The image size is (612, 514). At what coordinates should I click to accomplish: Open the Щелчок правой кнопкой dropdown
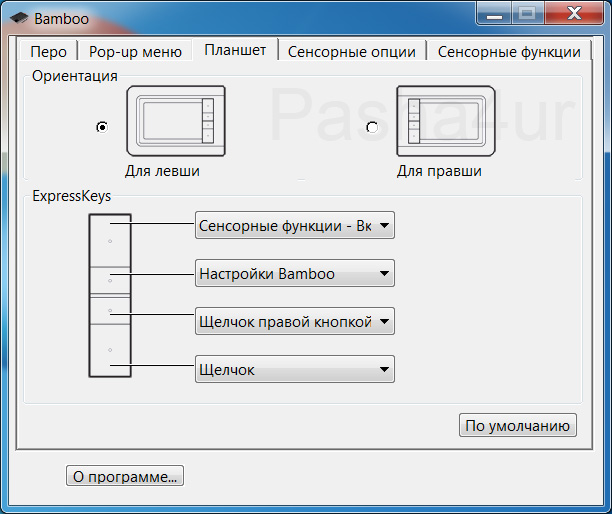tap(295, 321)
